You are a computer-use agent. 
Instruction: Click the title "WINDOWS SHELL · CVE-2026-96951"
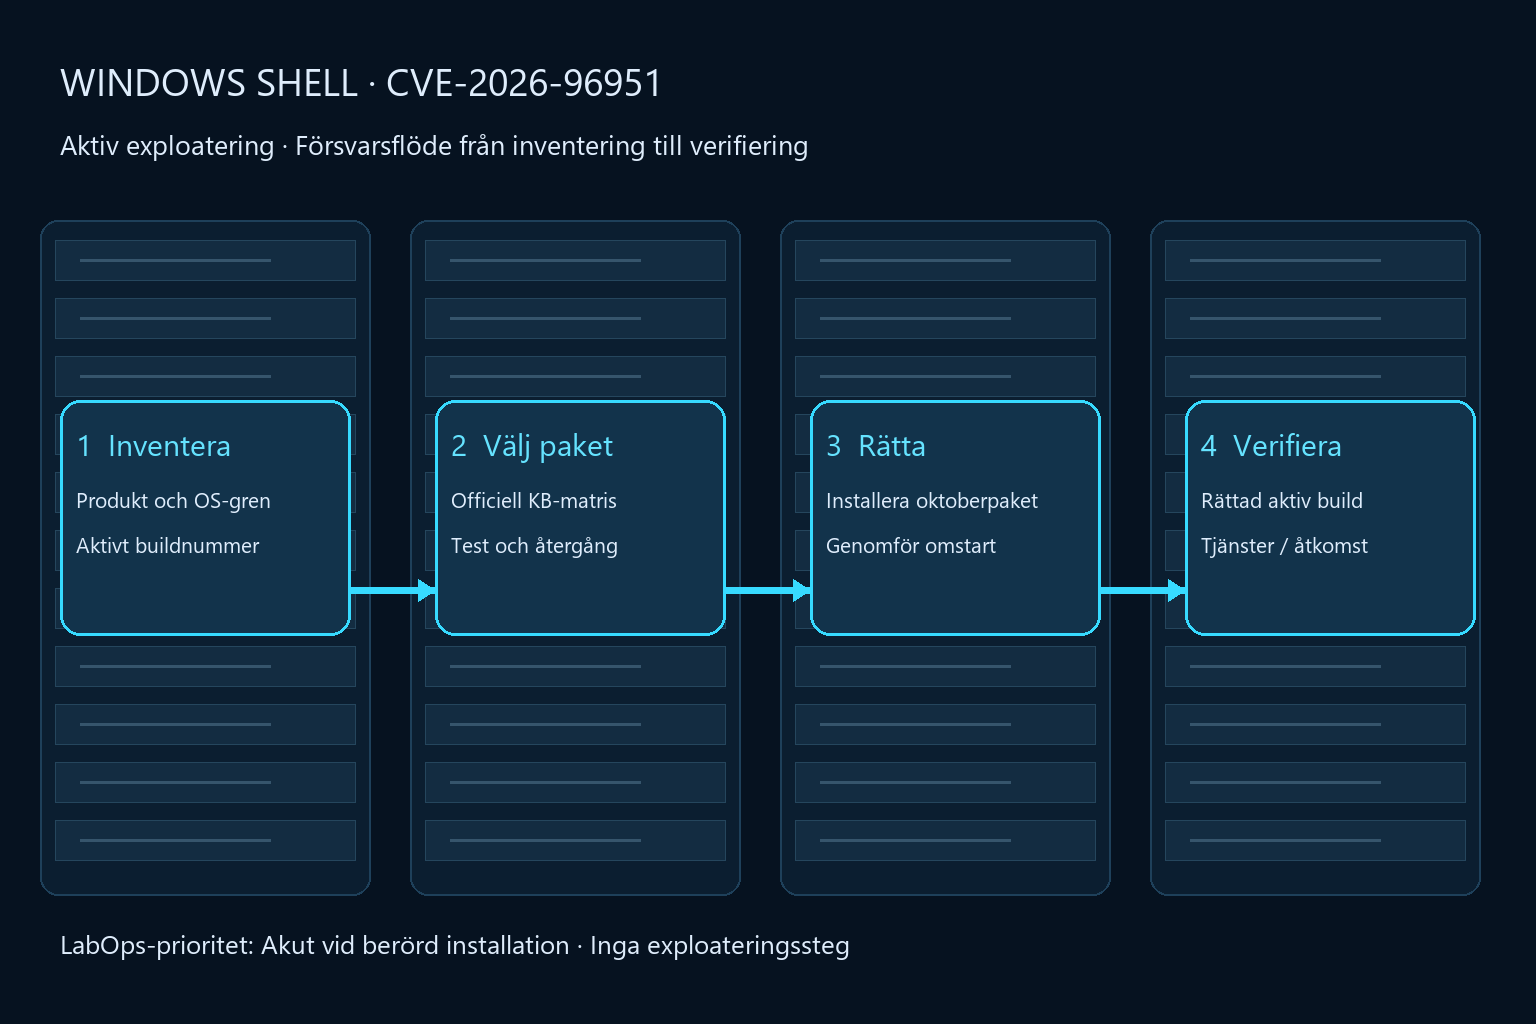coord(361,84)
